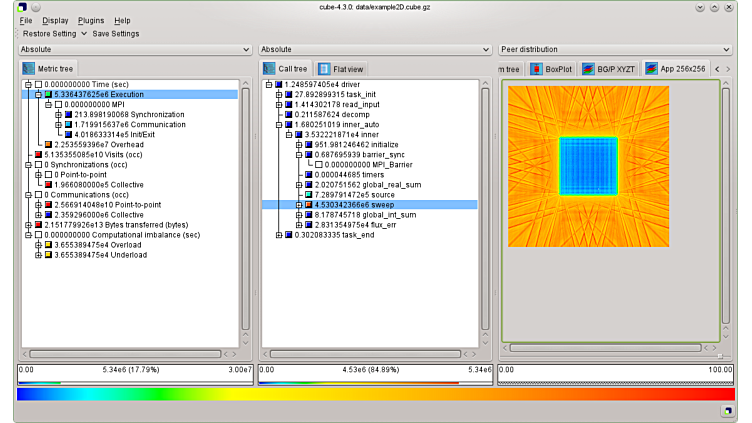Open the File menu
752x423 pixels.
[x=25, y=20]
